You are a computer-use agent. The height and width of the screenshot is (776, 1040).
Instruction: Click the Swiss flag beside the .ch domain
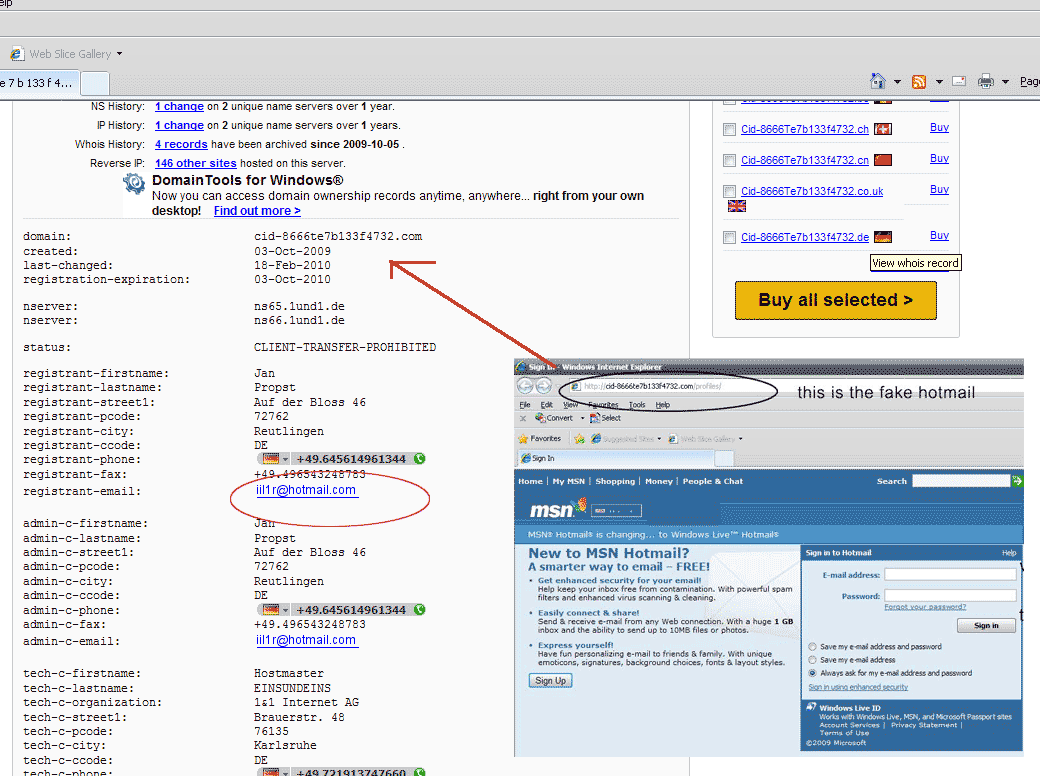point(883,129)
